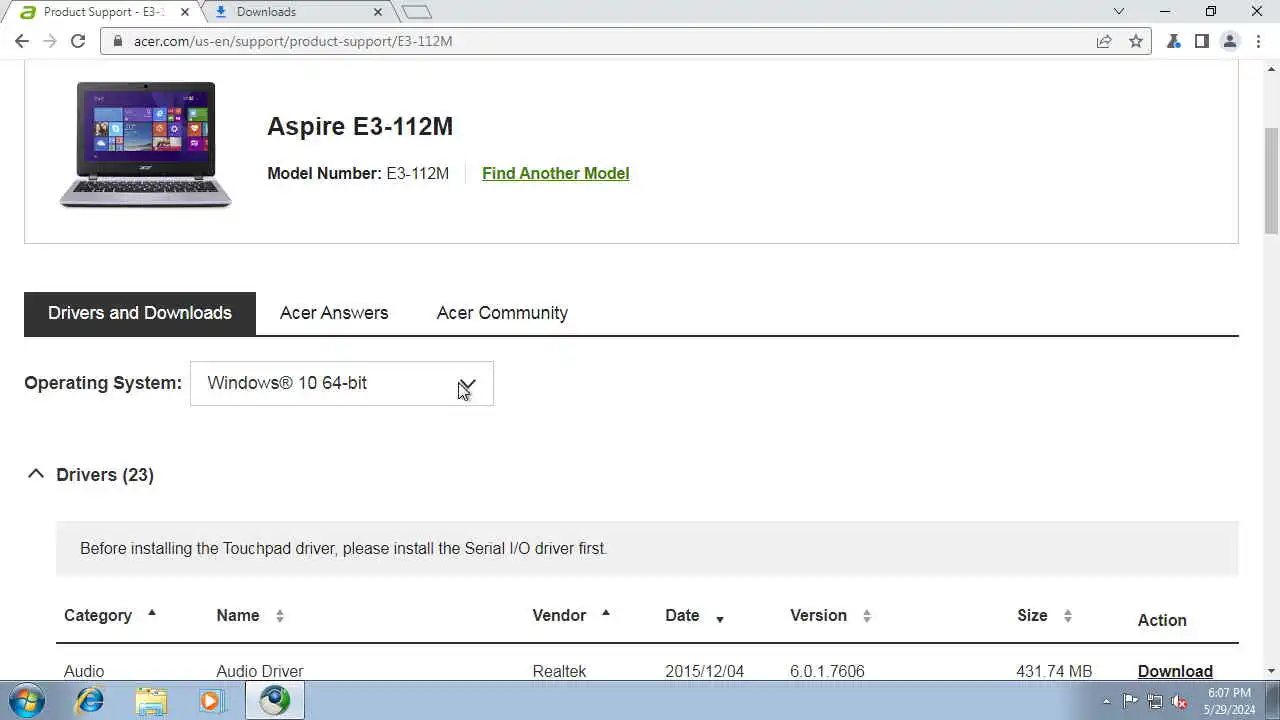
Task: Open the Action Center flag icon
Action: point(1131,701)
